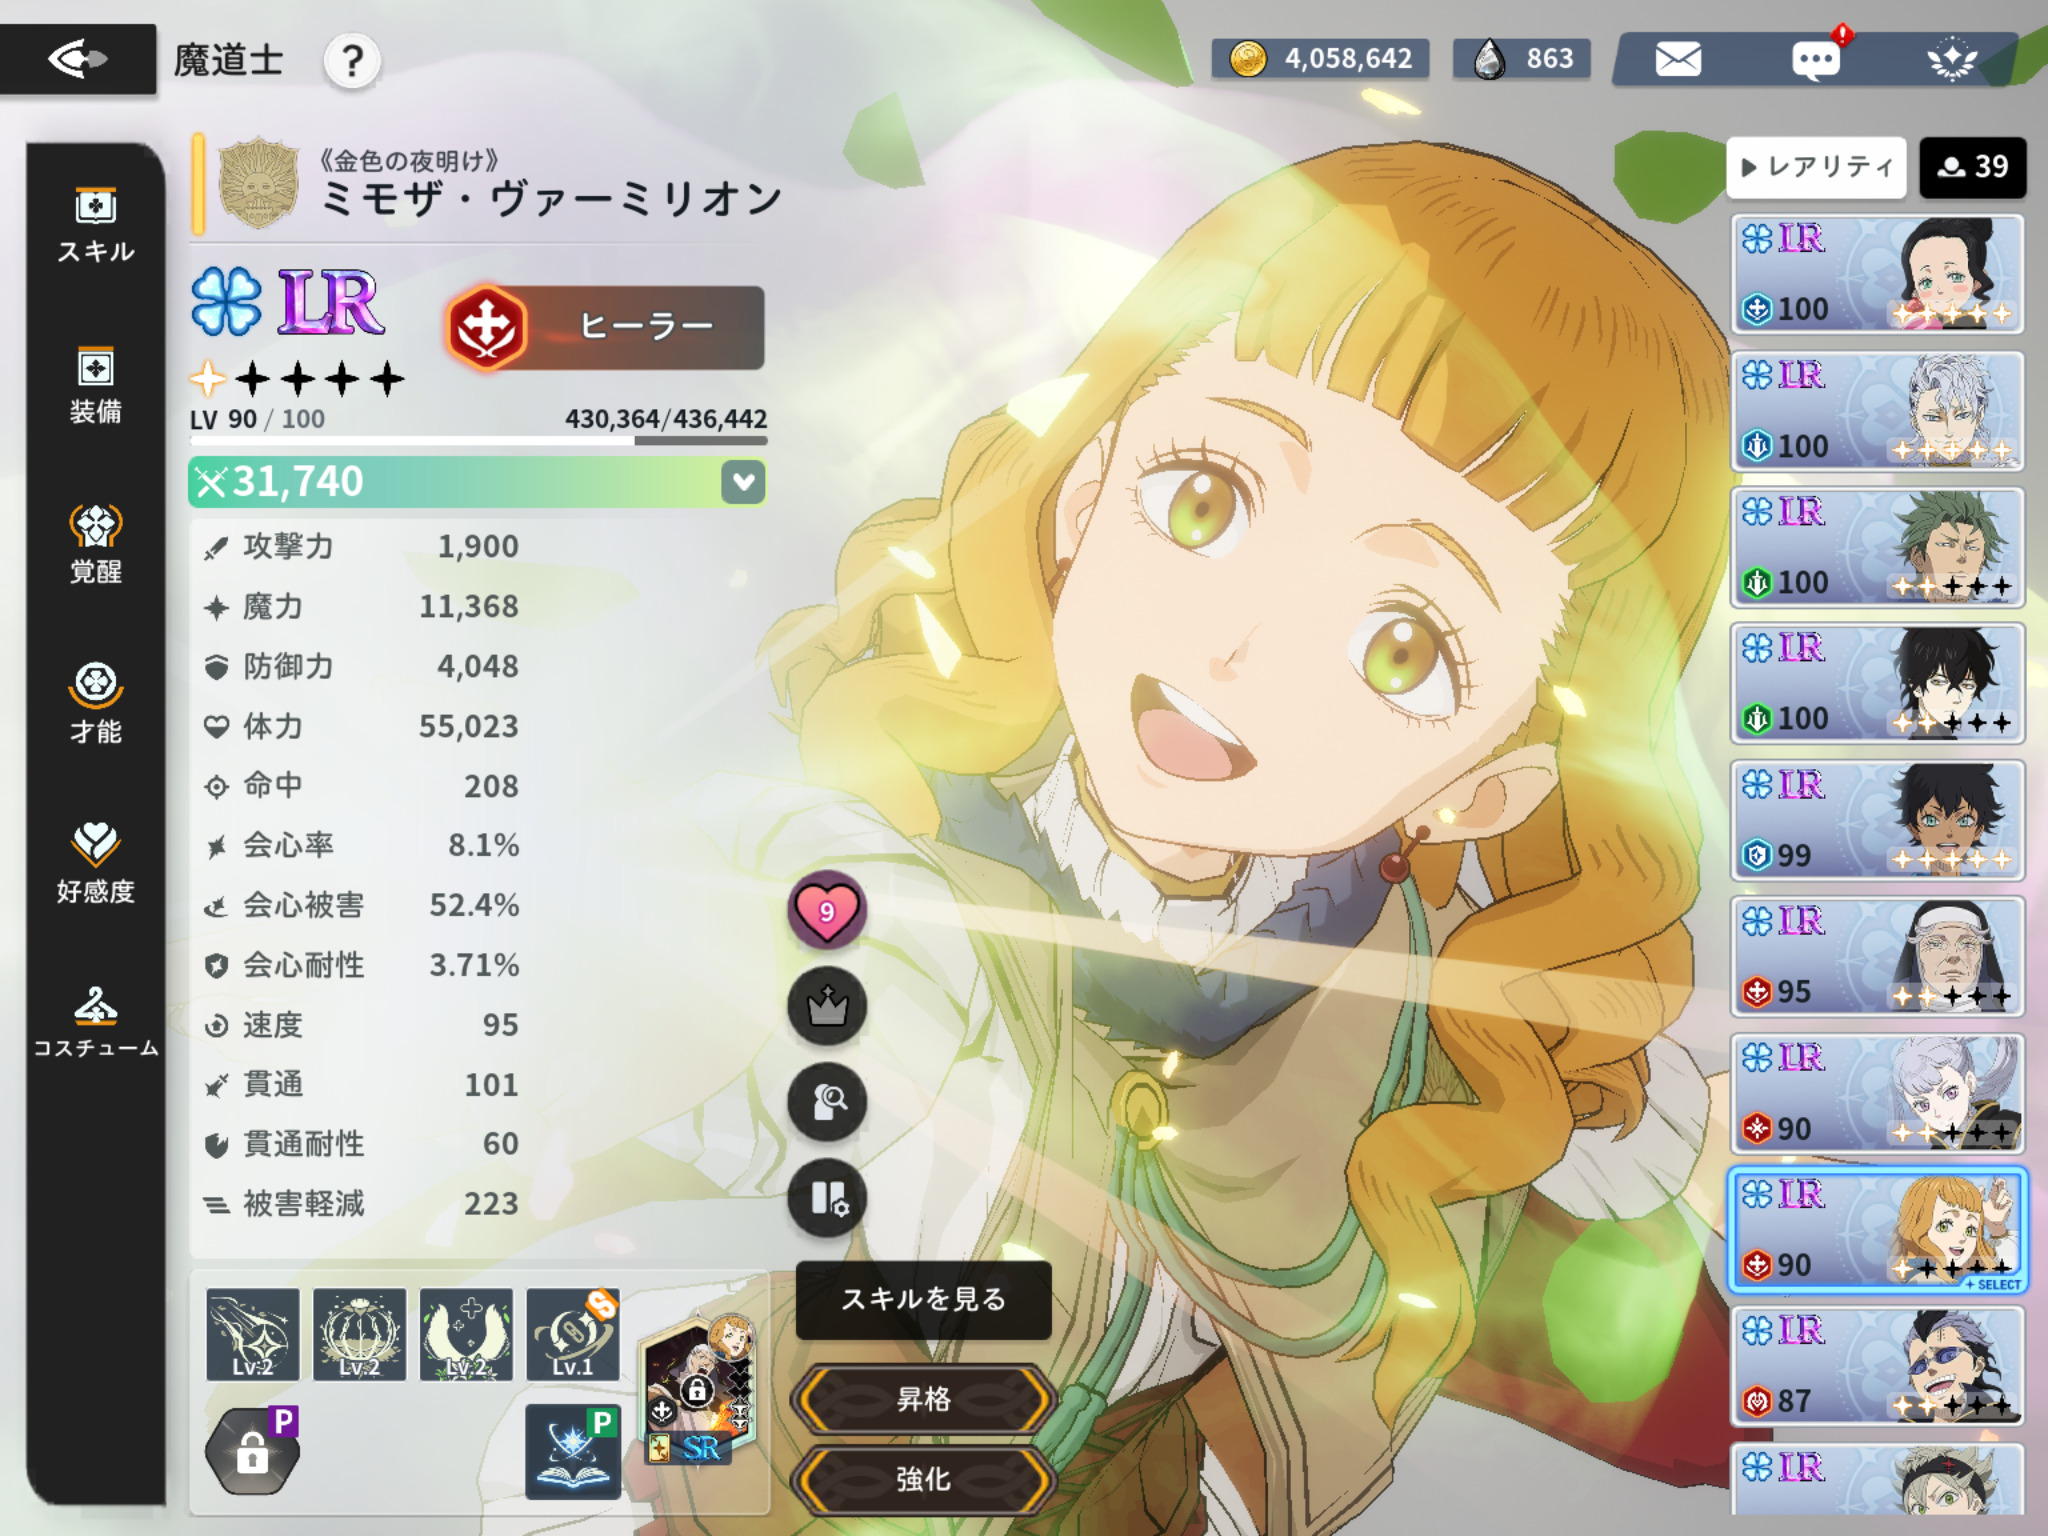Tap the 魔力 11,368 stat row
This screenshot has width=2048, height=1536.
(361, 607)
